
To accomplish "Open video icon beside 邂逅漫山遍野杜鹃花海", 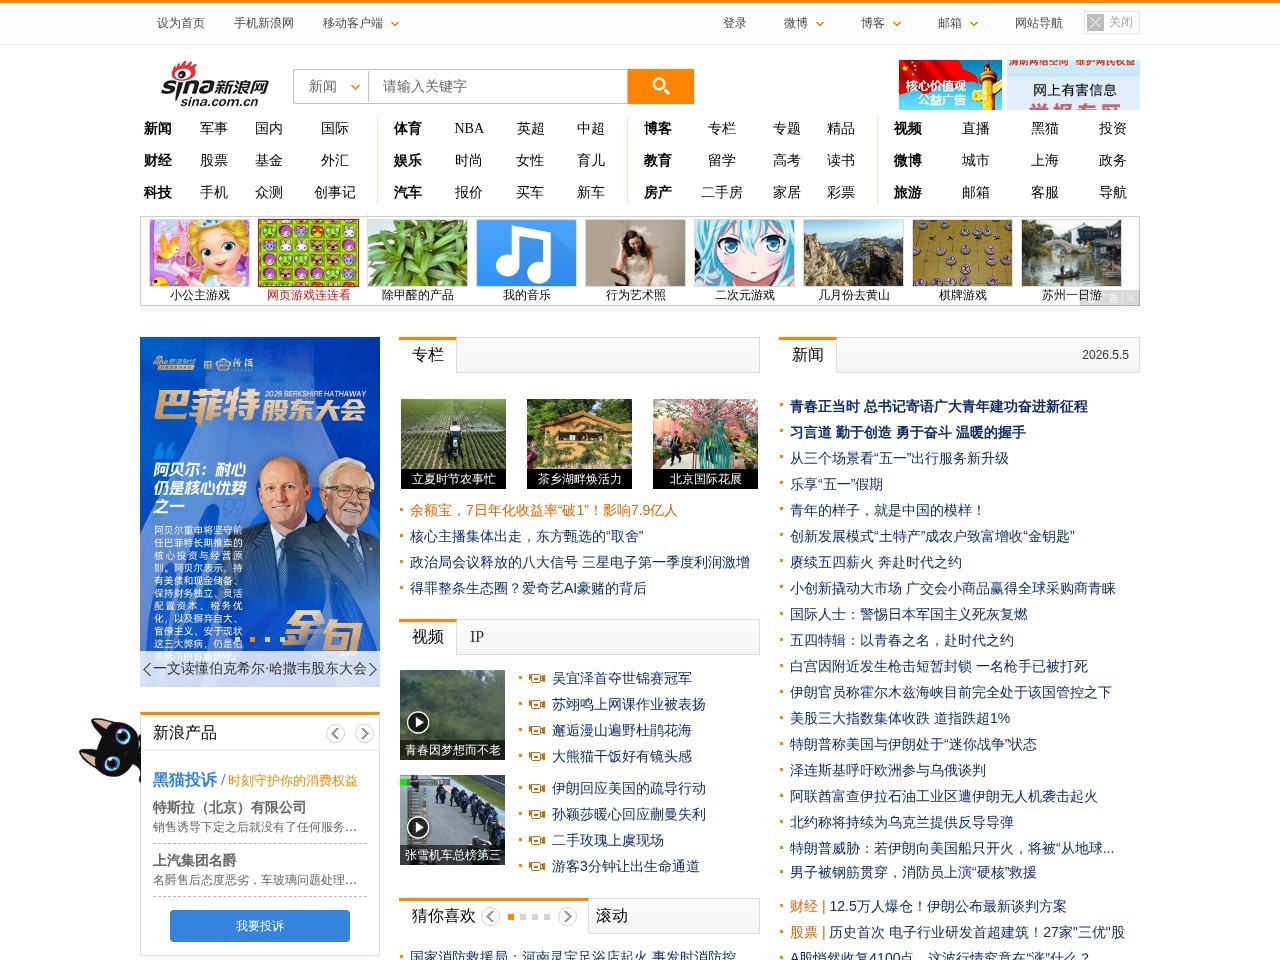I will click(x=537, y=731).
